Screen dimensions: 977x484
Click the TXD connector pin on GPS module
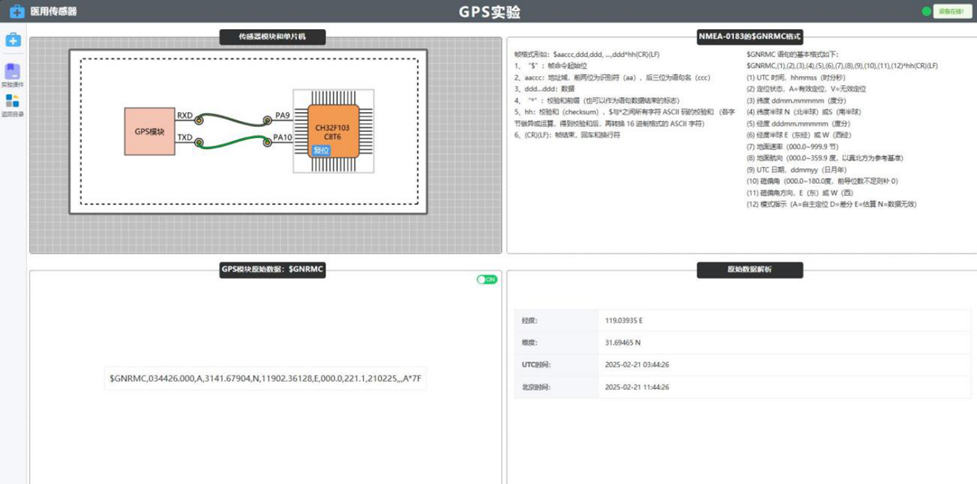(199, 142)
